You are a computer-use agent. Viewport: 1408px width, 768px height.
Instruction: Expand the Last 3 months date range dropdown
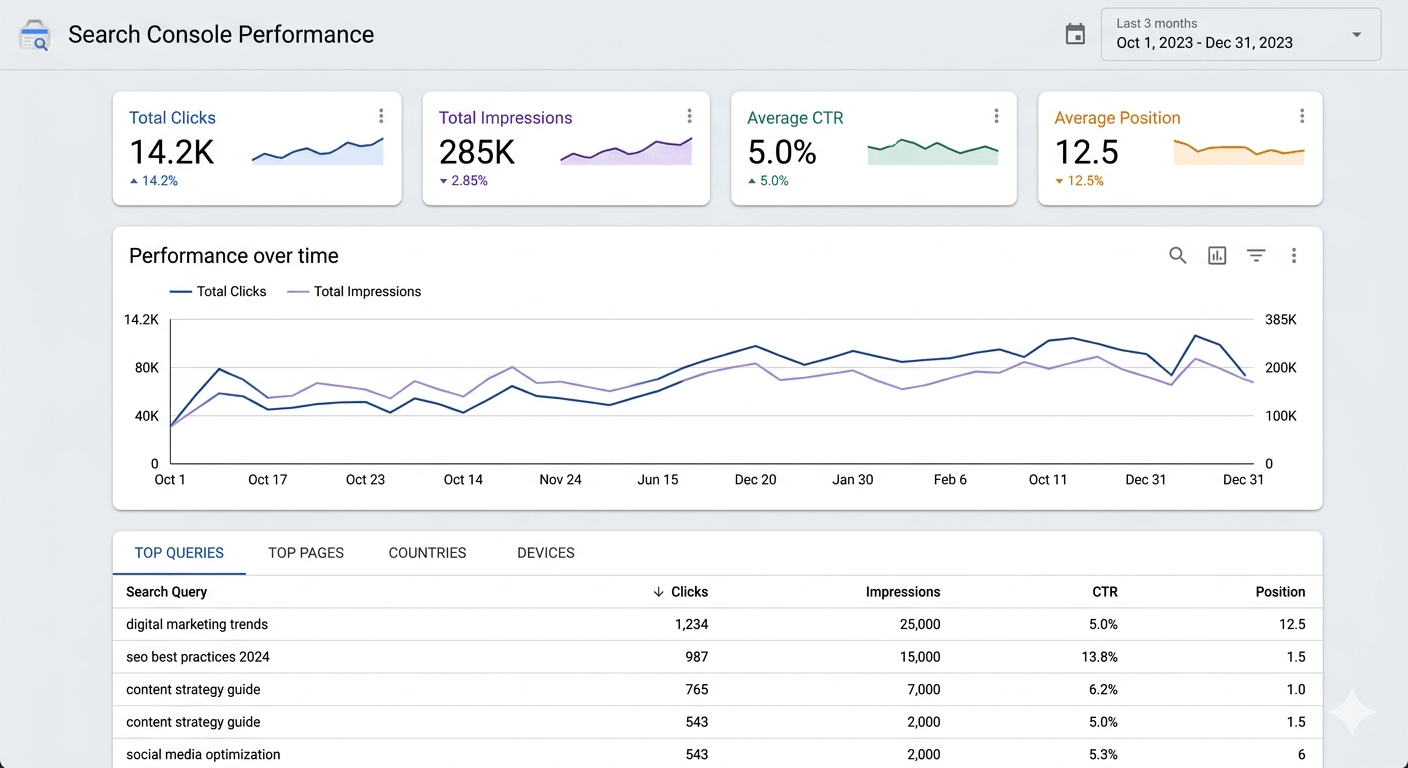click(1240, 34)
